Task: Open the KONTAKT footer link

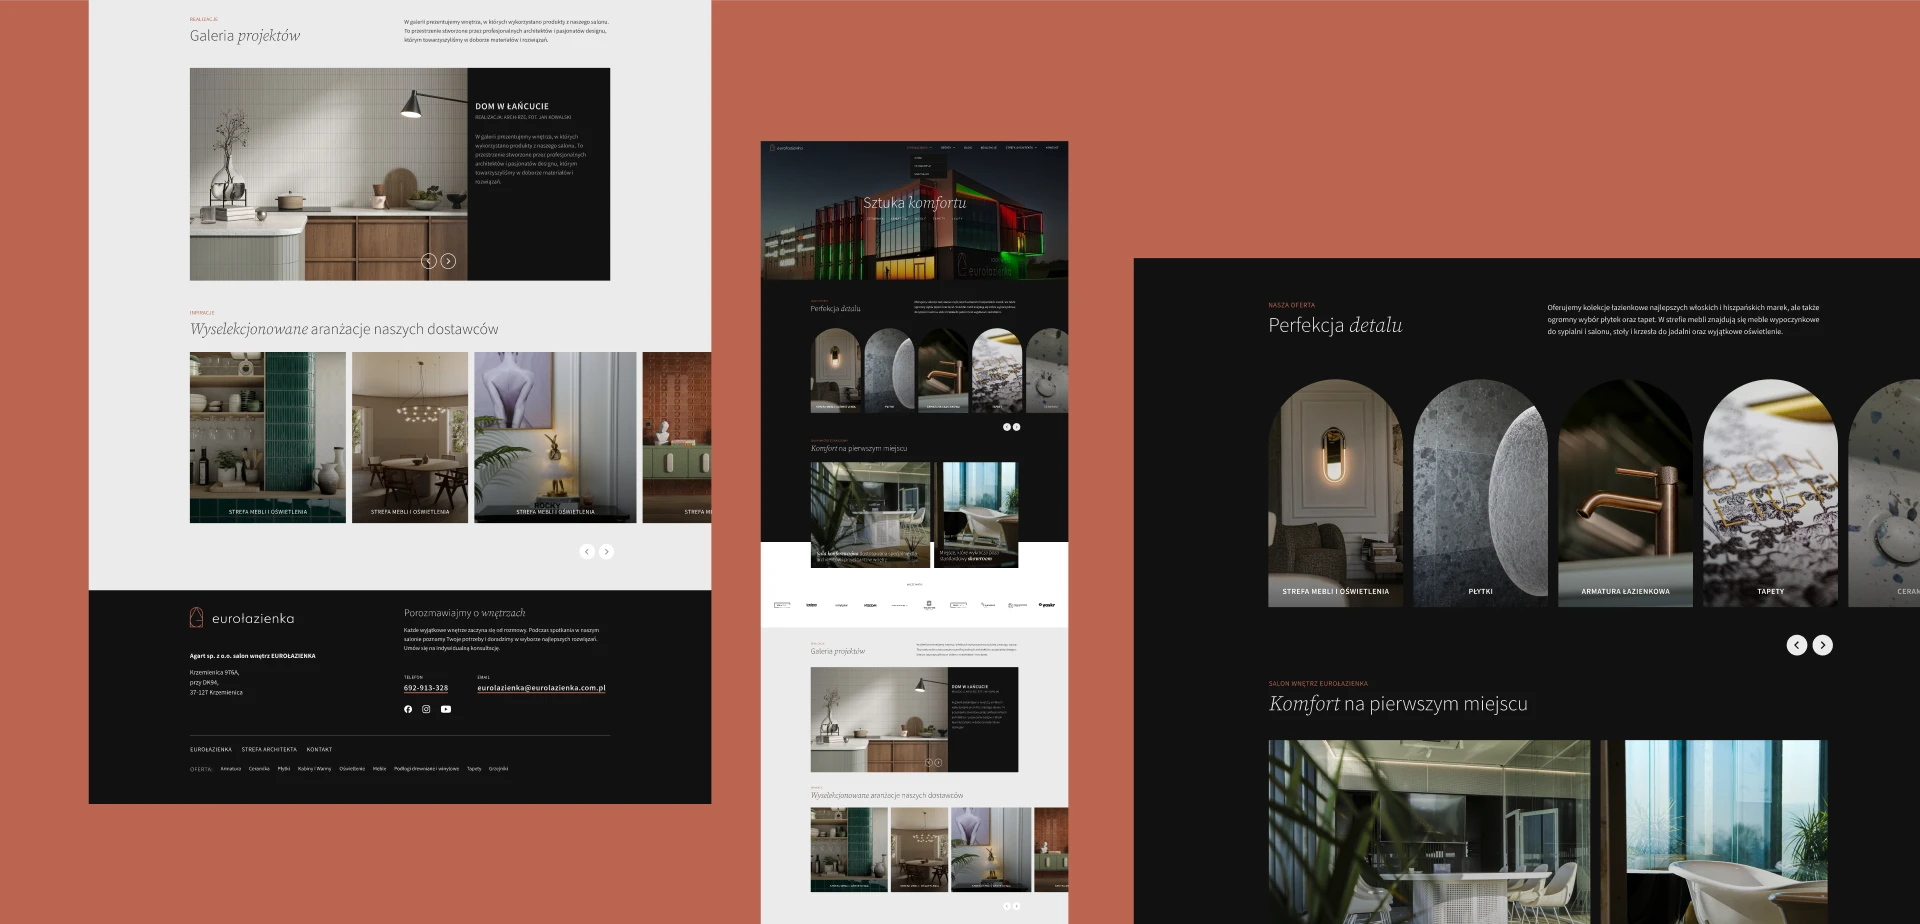Action: [319, 749]
